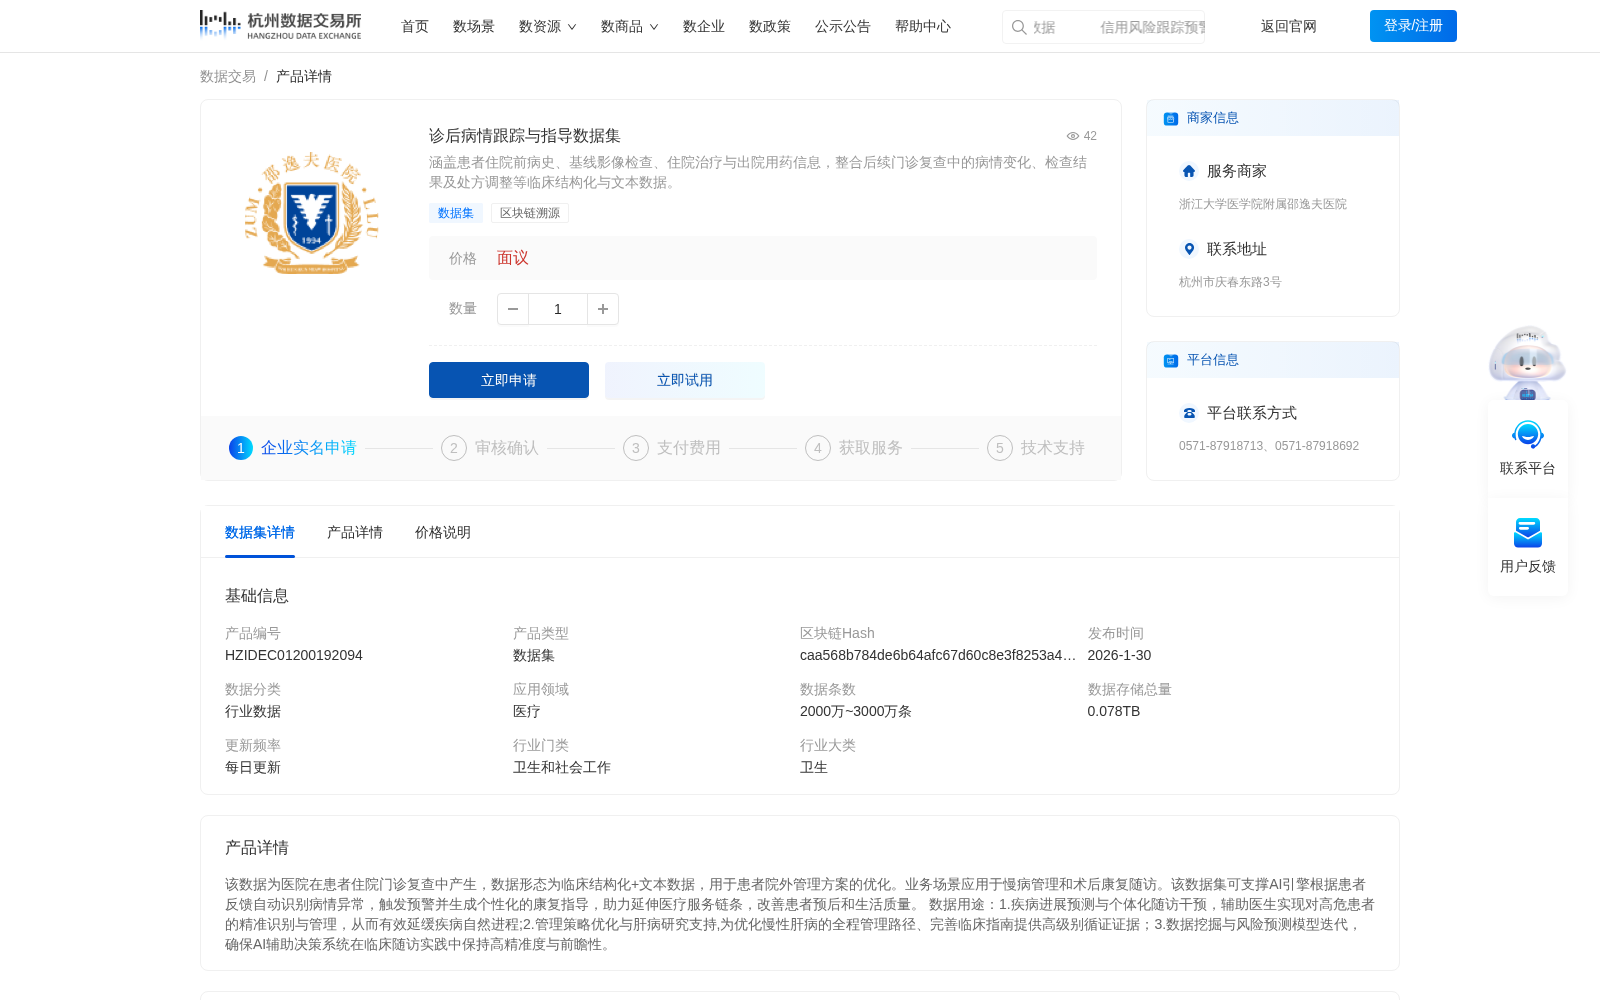Click the 数据集 tag
Viewport: 1600px width, 1000px height.
coord(456,213)
